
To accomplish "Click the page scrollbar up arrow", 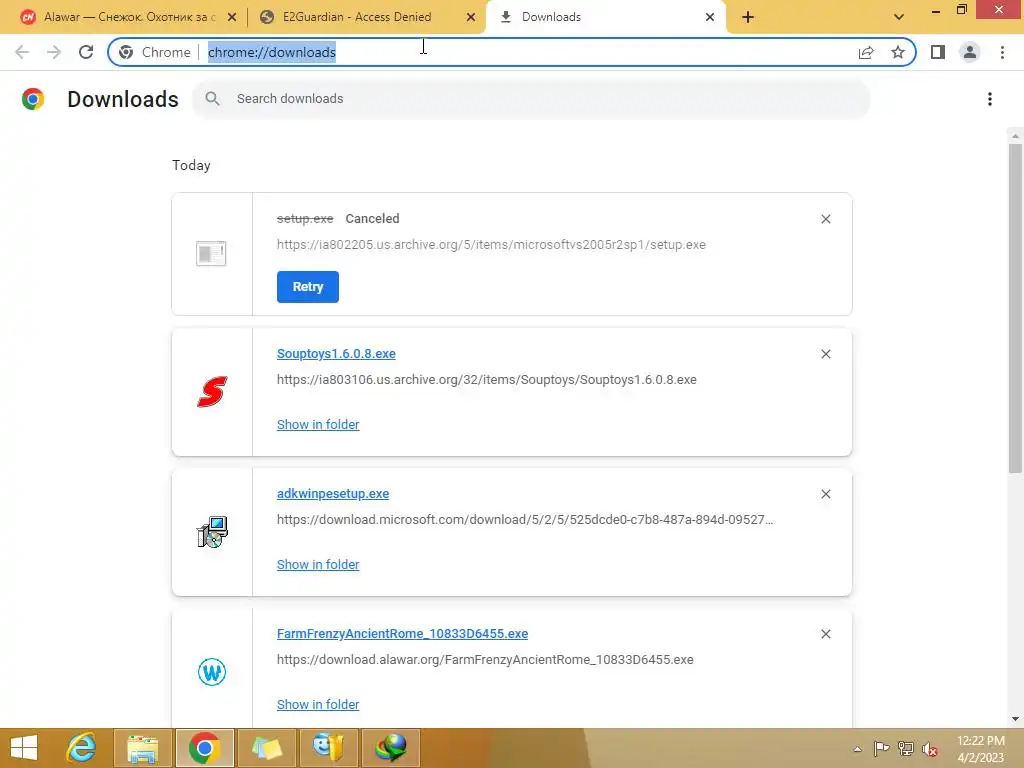I will pyautogui.click(x=1015, y=136).
